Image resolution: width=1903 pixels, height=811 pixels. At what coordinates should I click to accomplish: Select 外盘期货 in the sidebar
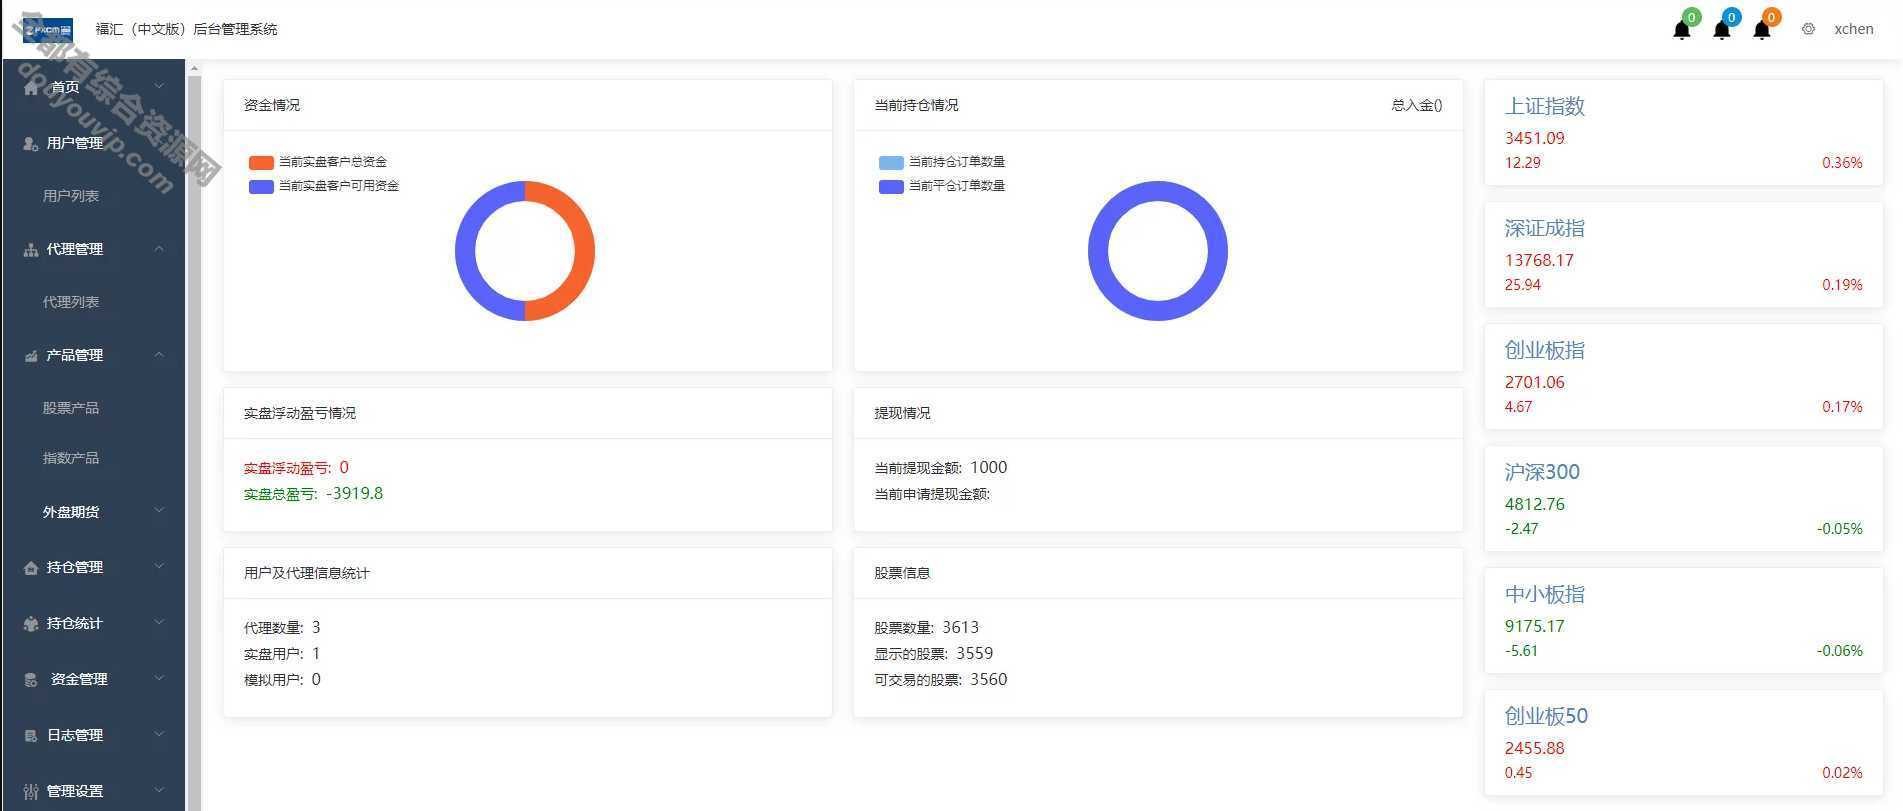71,512
